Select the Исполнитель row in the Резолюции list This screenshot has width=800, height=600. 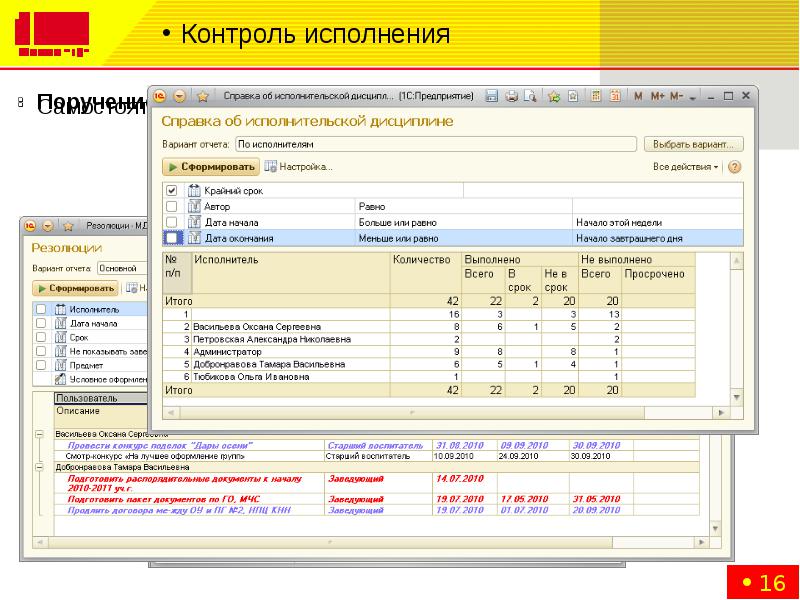point(96,310)
